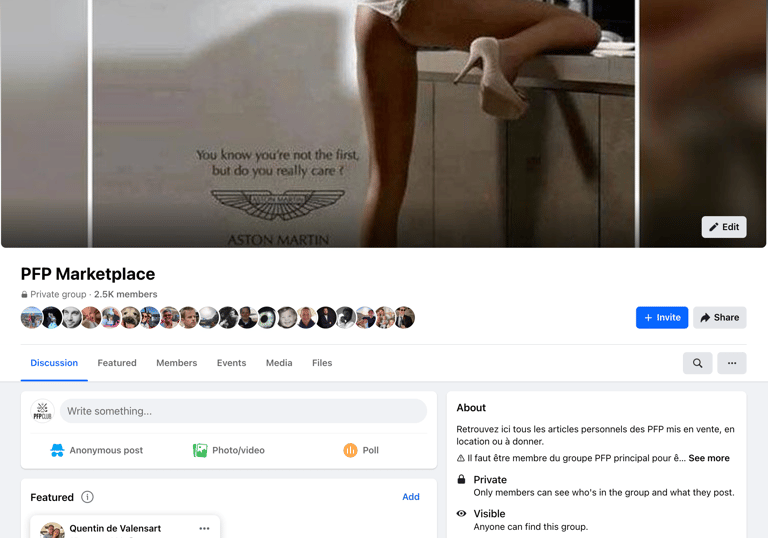Open the Members tab
This screenshot has height=538, width=768.
click(176, 363)
